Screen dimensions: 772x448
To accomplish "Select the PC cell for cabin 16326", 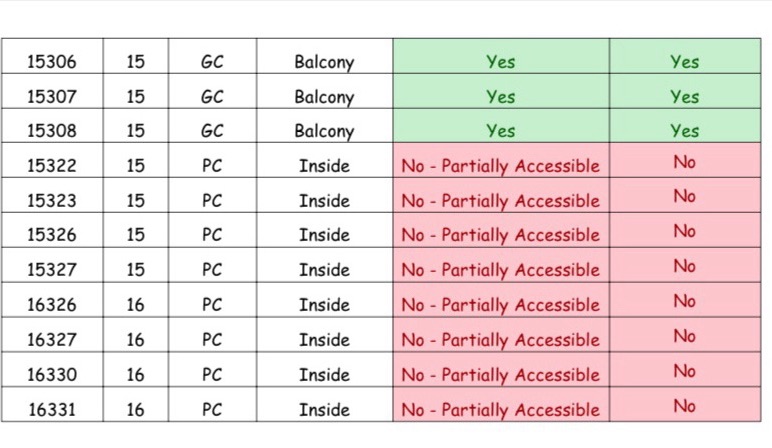I will (x=211, y=305).
